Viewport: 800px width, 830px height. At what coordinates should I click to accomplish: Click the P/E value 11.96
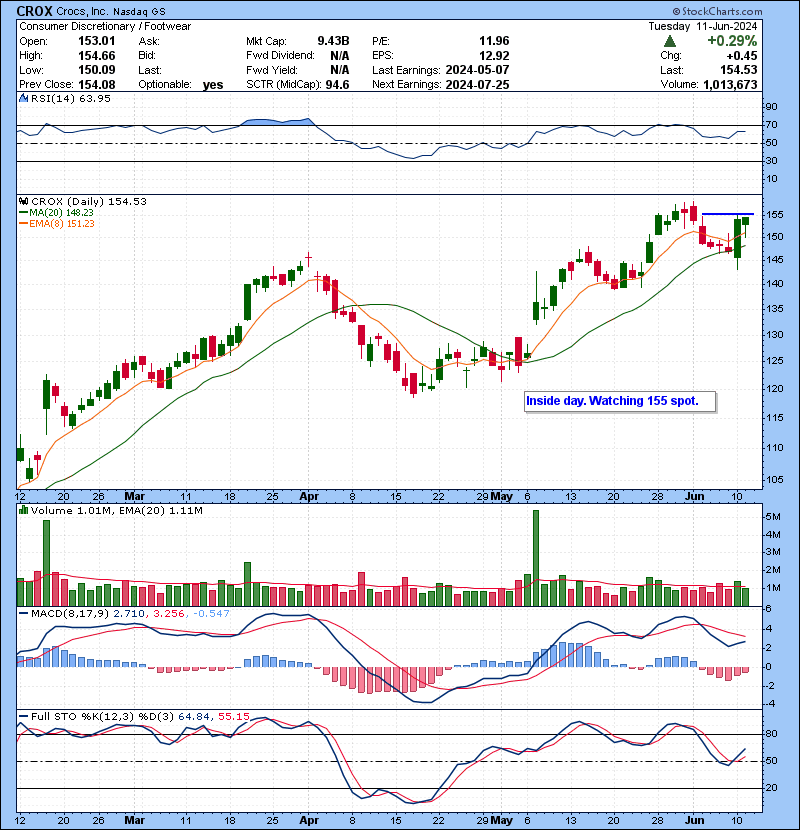coord(494,41)
